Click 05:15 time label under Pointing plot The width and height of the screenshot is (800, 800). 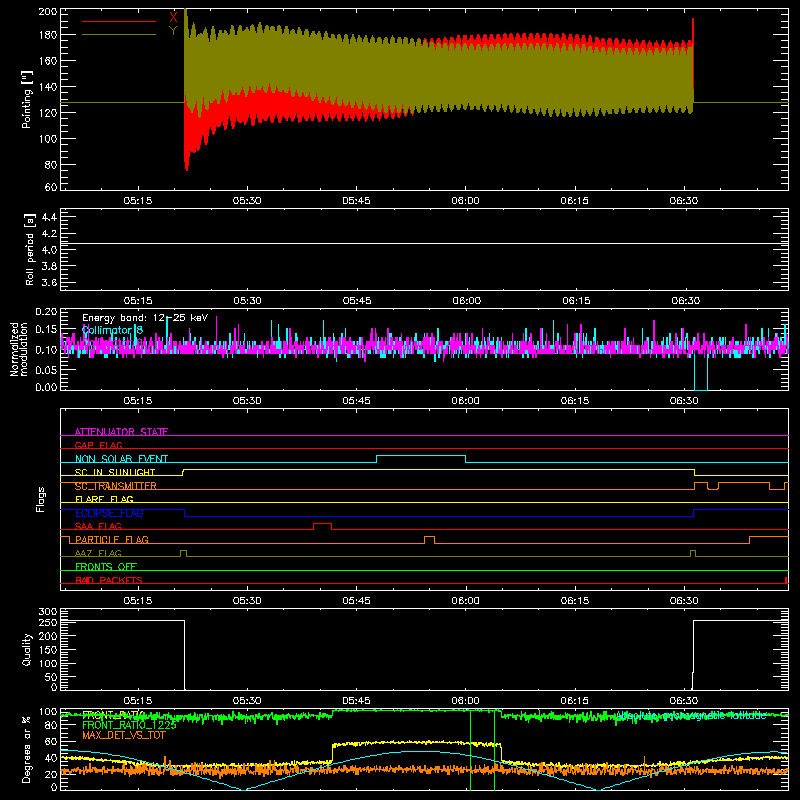(138, 201)
